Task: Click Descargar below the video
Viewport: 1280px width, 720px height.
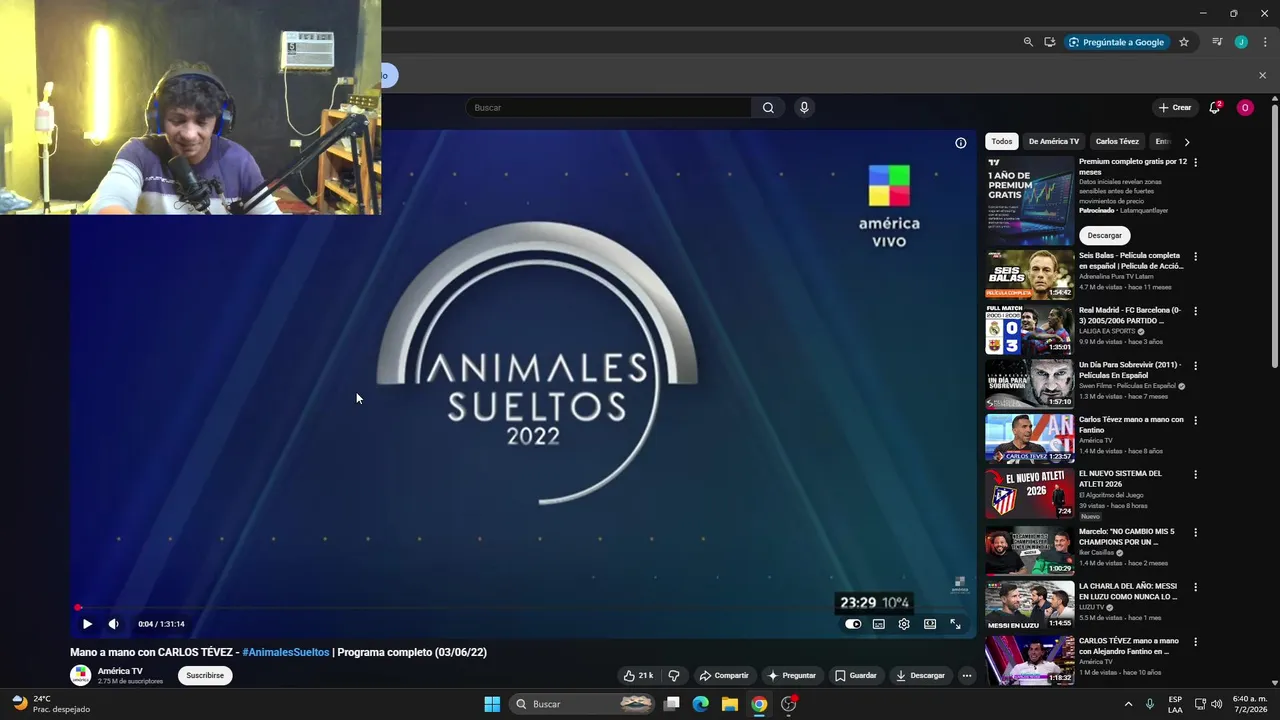Action: [920, 675]
